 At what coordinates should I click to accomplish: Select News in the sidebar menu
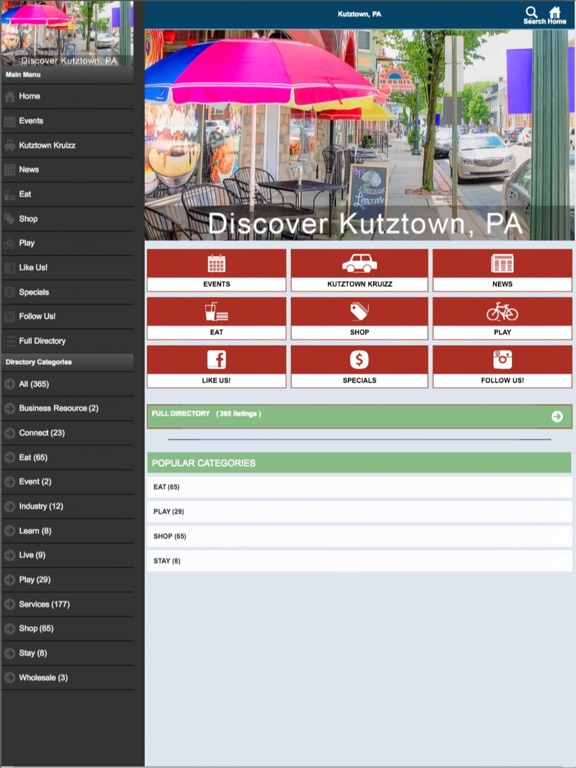click(67, 170)
